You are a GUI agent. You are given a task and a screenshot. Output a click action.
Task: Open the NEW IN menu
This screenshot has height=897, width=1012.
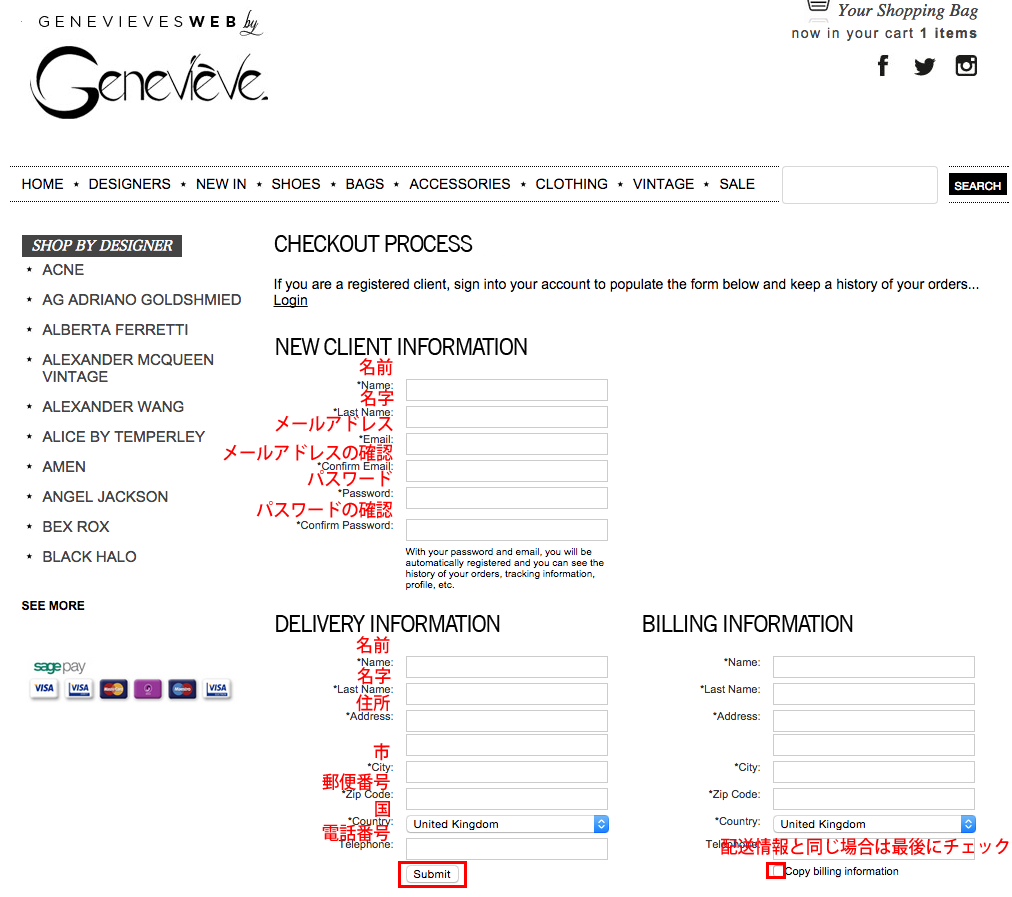click(x=221, y=184)
